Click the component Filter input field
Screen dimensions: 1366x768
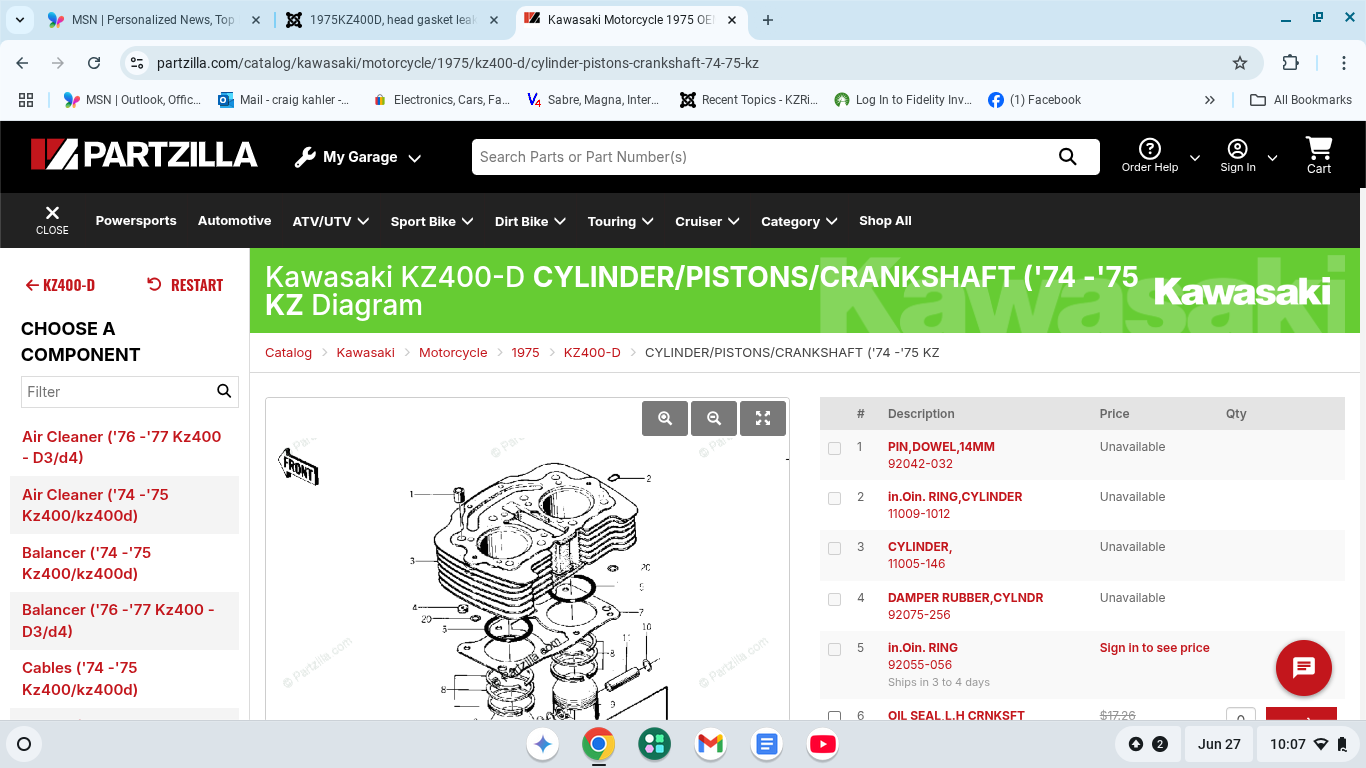click(116, 392)
